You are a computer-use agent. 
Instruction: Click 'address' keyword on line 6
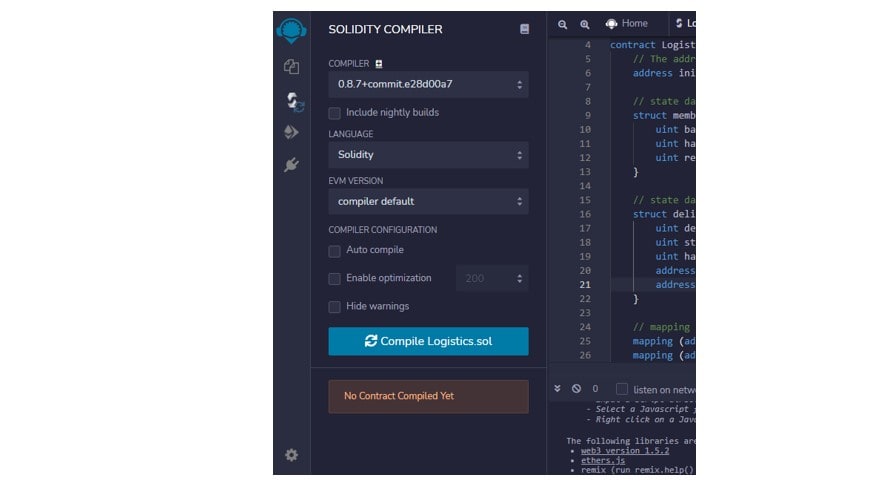(x=652, y=73)
